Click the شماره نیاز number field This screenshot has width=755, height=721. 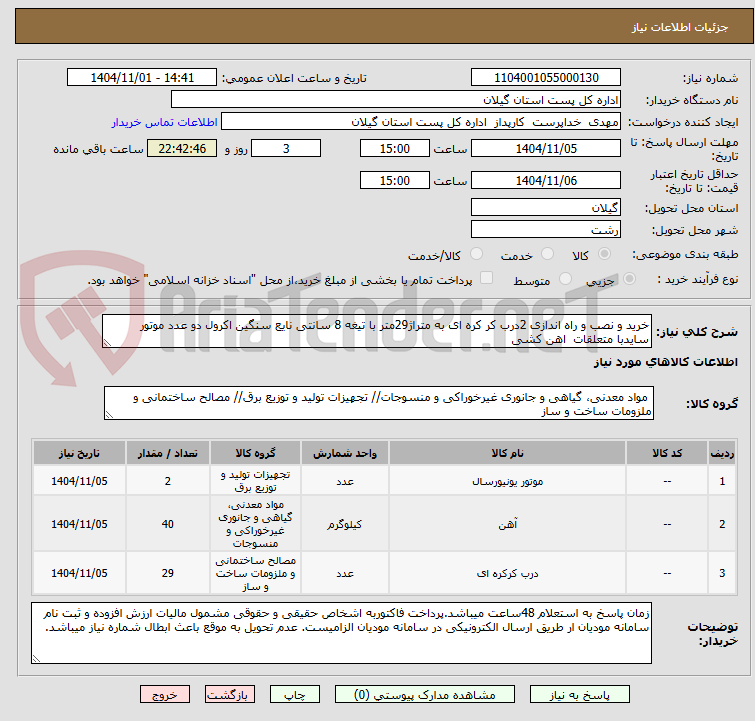(x=546, y=78)
